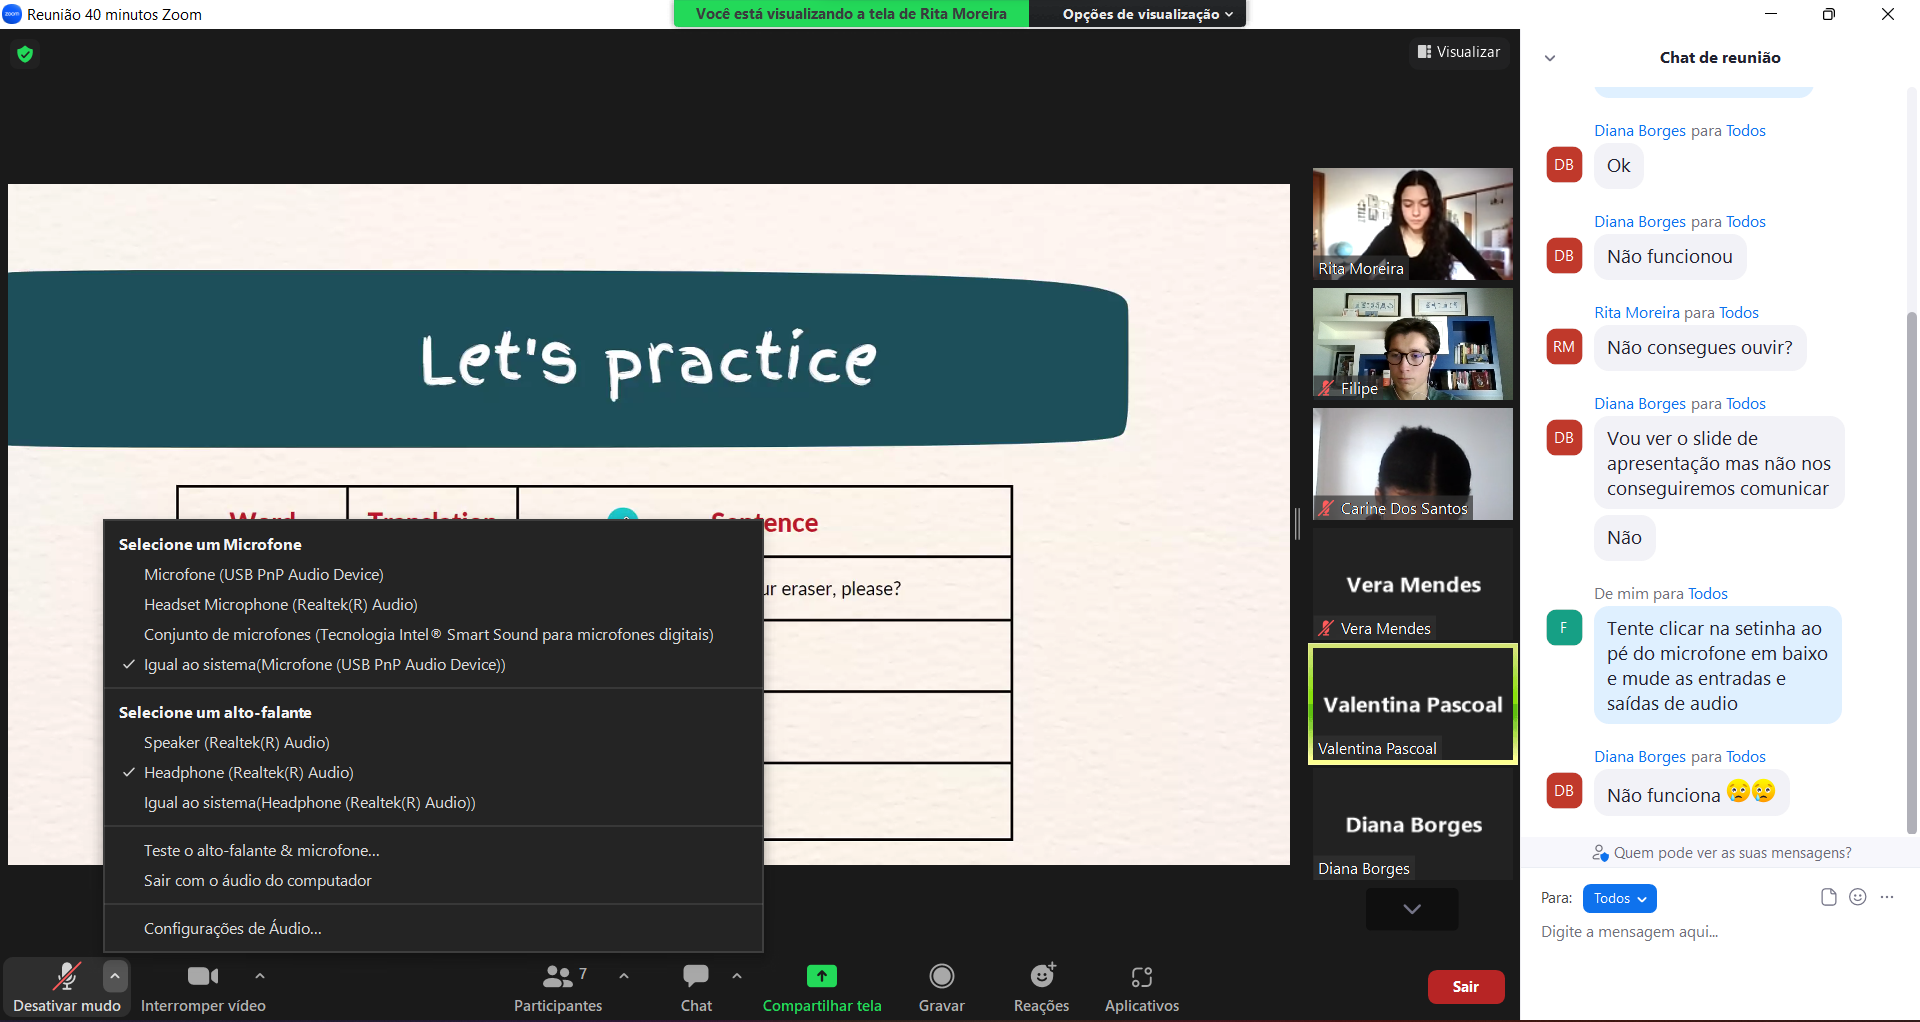Screen dimensions: 1920x1022
Task: Select Igual ao sistema microphone option
Action: 433,664
